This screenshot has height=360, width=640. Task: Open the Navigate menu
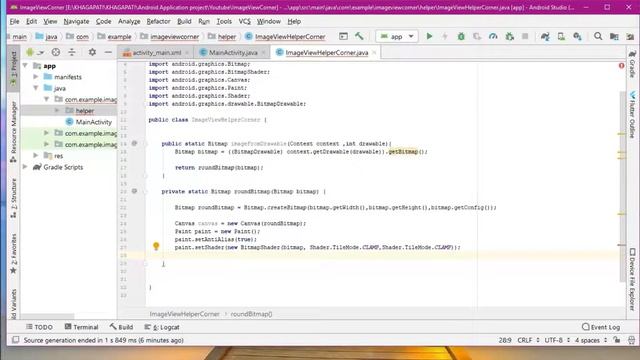(76, 21)
